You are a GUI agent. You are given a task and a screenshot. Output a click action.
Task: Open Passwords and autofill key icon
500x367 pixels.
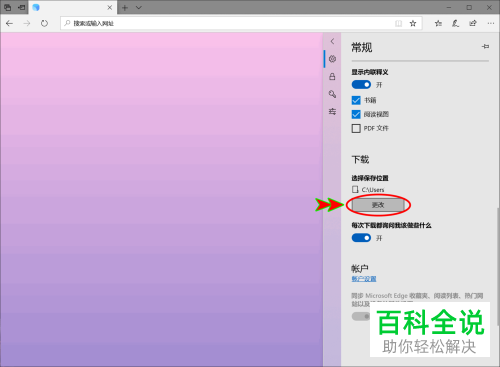[332, 94]
